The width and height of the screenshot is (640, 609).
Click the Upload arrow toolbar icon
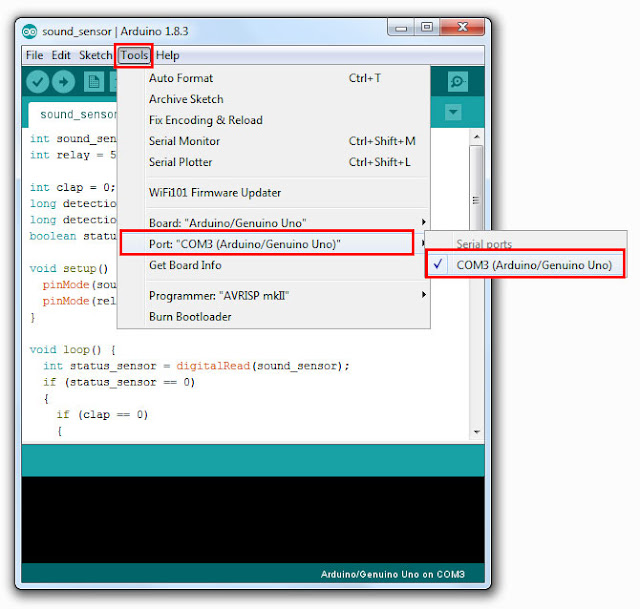tap(63, 82)
